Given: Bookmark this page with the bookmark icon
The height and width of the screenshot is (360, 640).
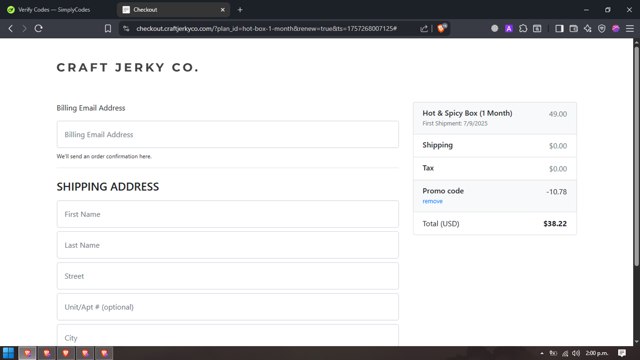Looking at the screenshot, I should coord(108,29).
